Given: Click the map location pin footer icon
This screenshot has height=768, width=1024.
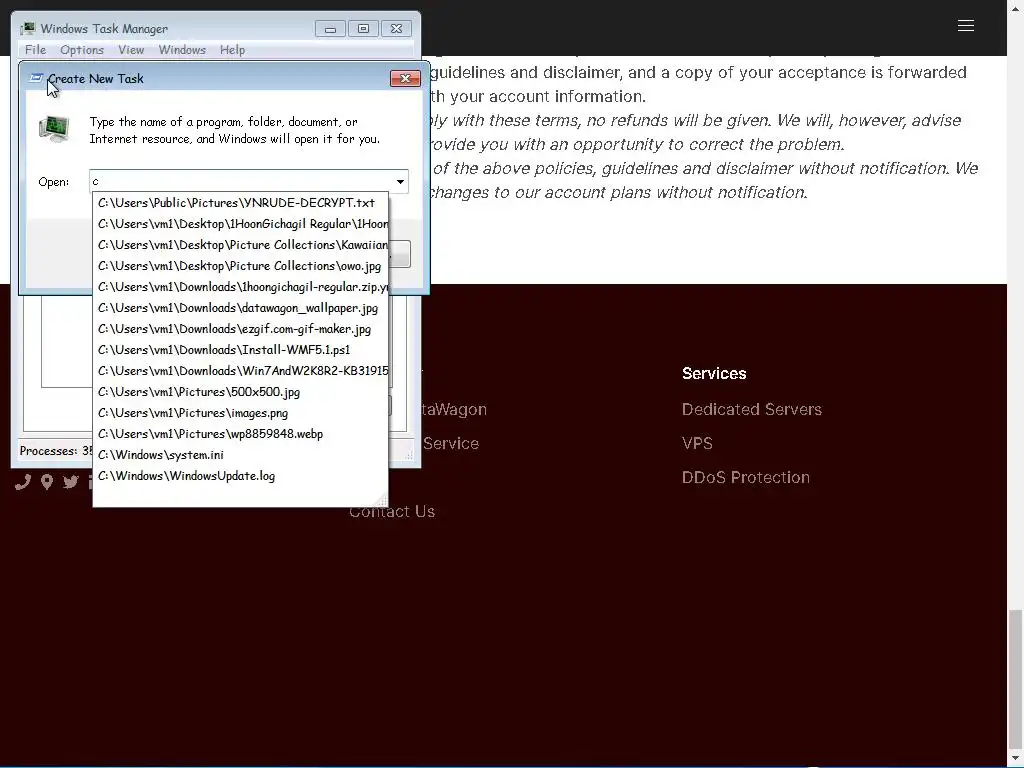Looking at the screenshot, I should click(46, 482).
